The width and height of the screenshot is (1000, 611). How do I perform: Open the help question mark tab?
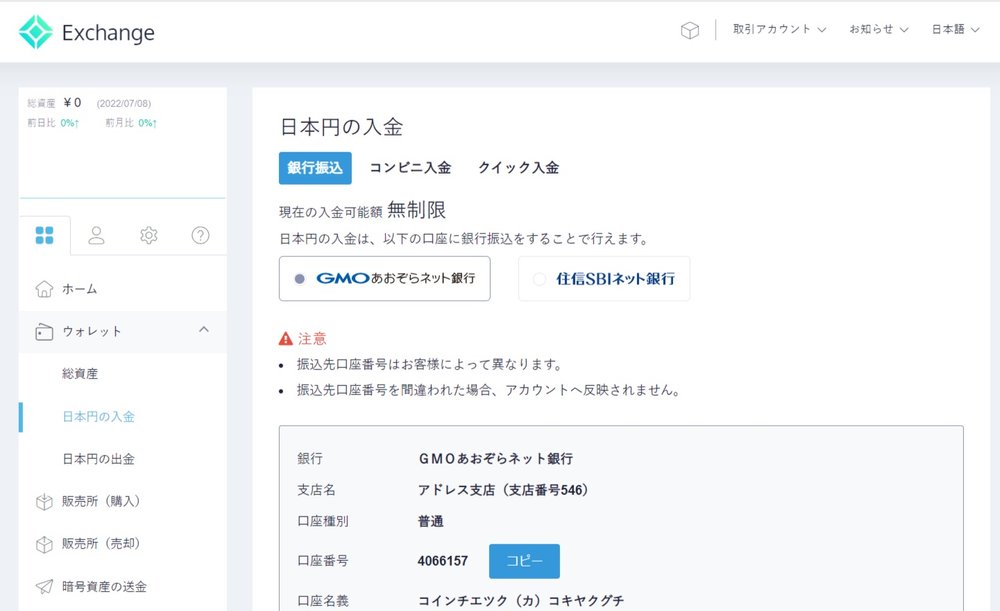pos(200,235)
